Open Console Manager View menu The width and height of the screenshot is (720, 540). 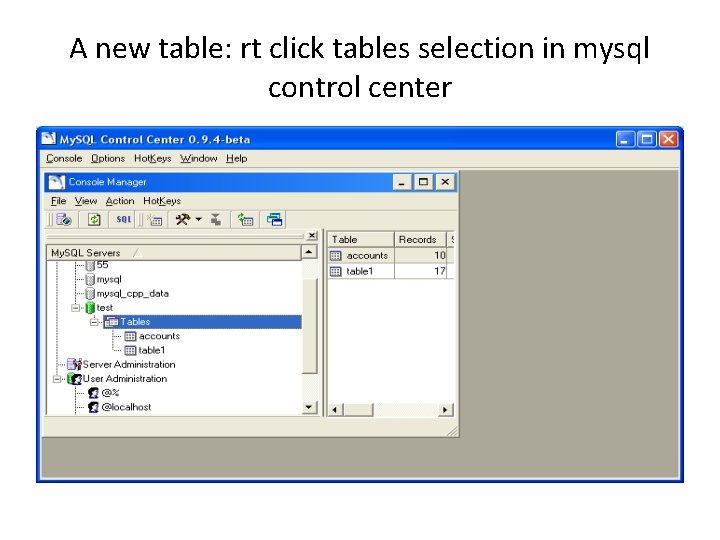point(86,201)
